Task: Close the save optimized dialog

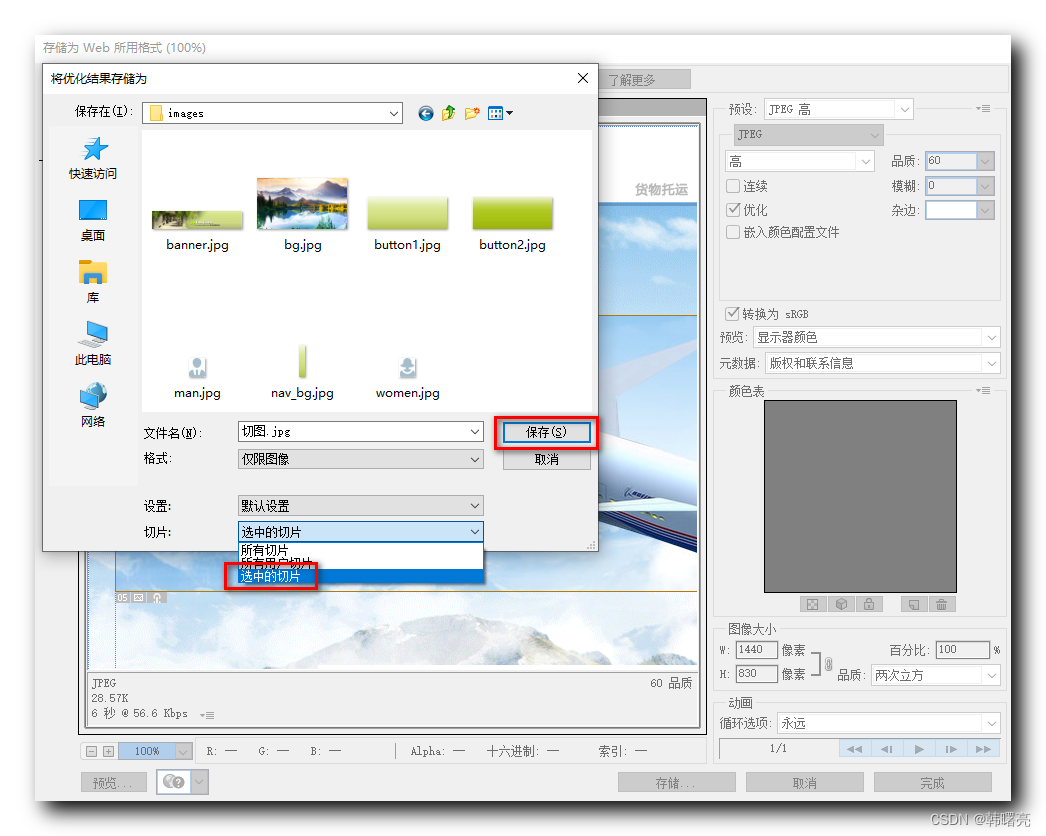Action: tap(582, 78)
